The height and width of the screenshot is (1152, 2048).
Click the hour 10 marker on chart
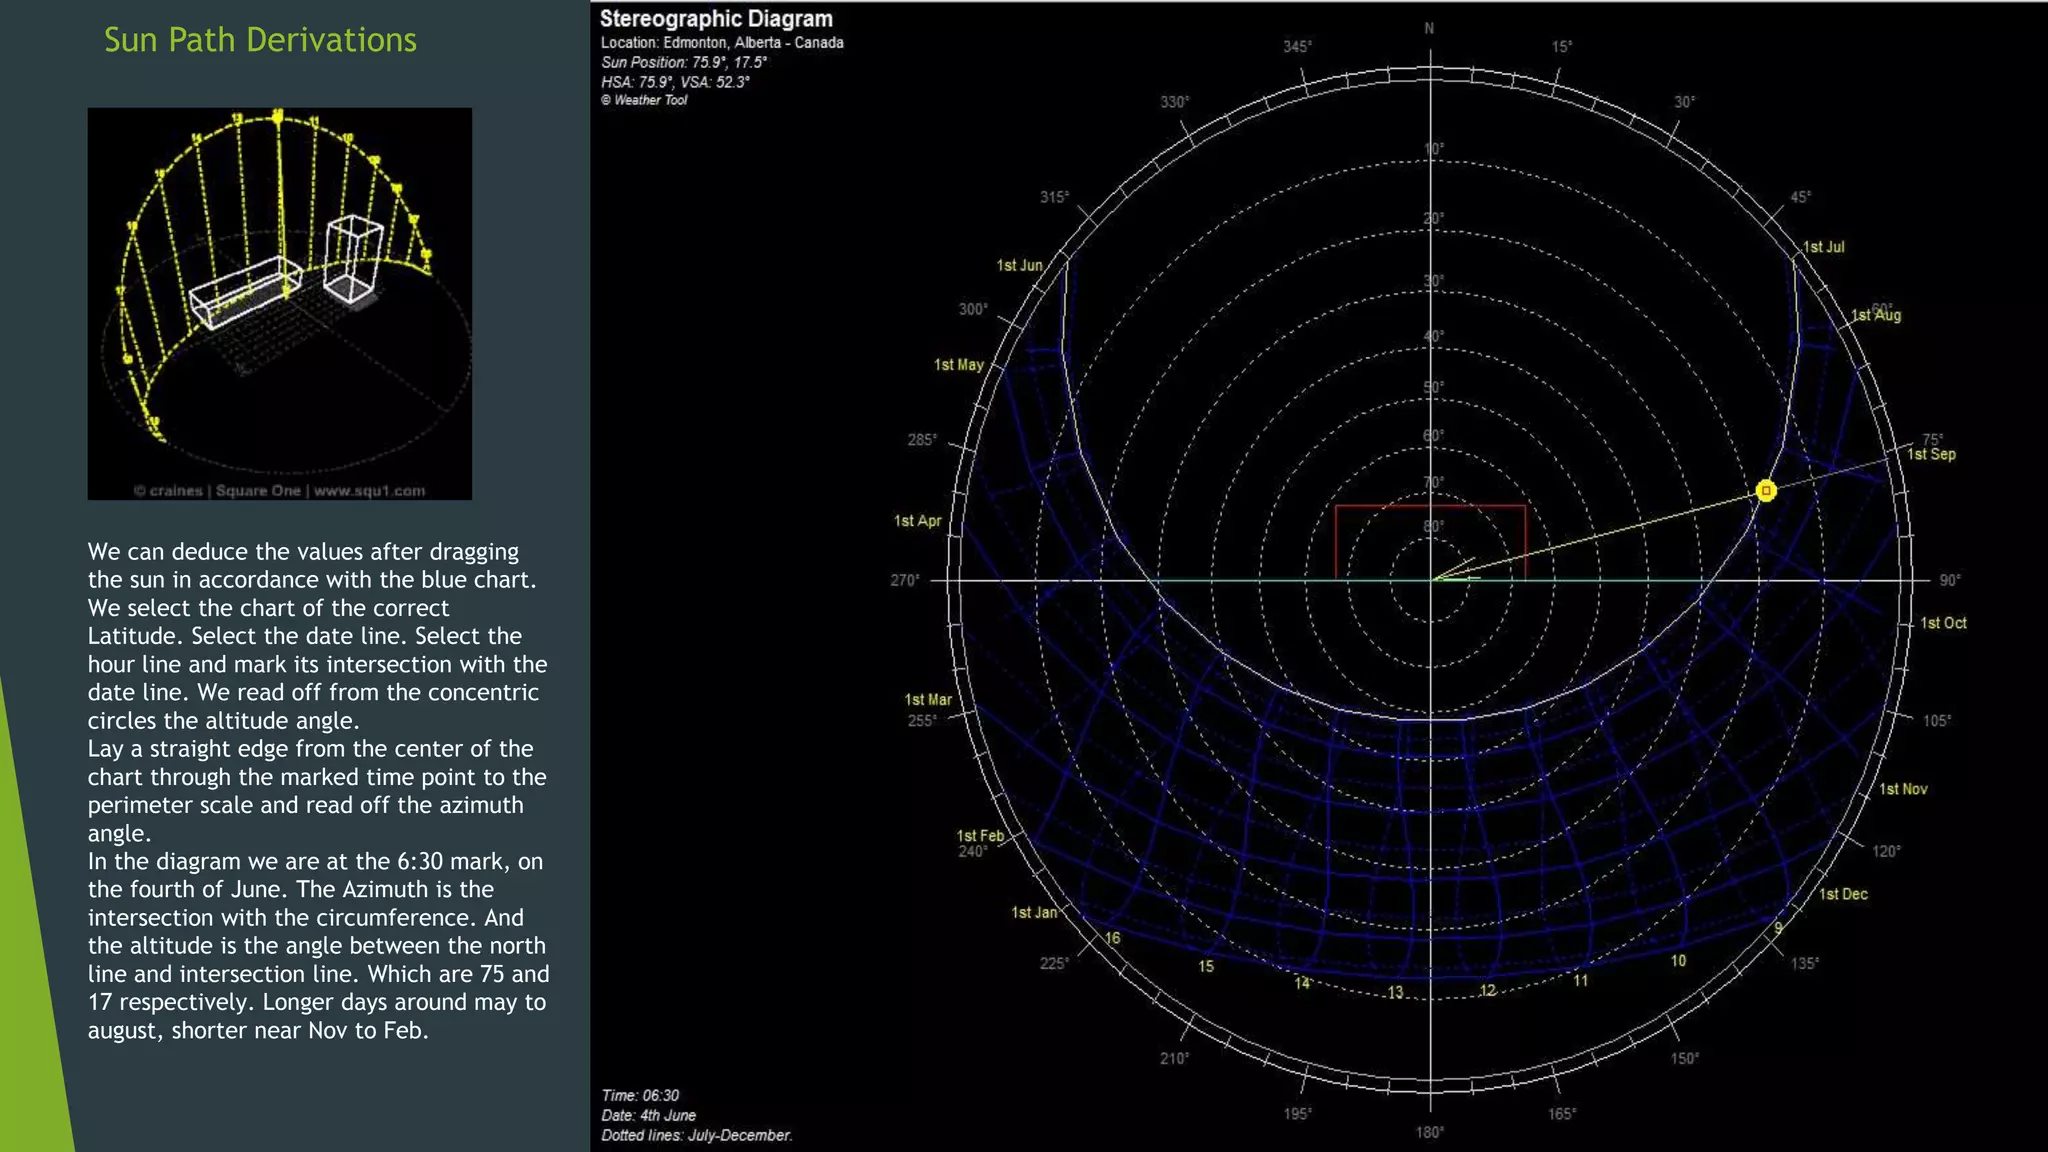click(x=1678, y=960)
